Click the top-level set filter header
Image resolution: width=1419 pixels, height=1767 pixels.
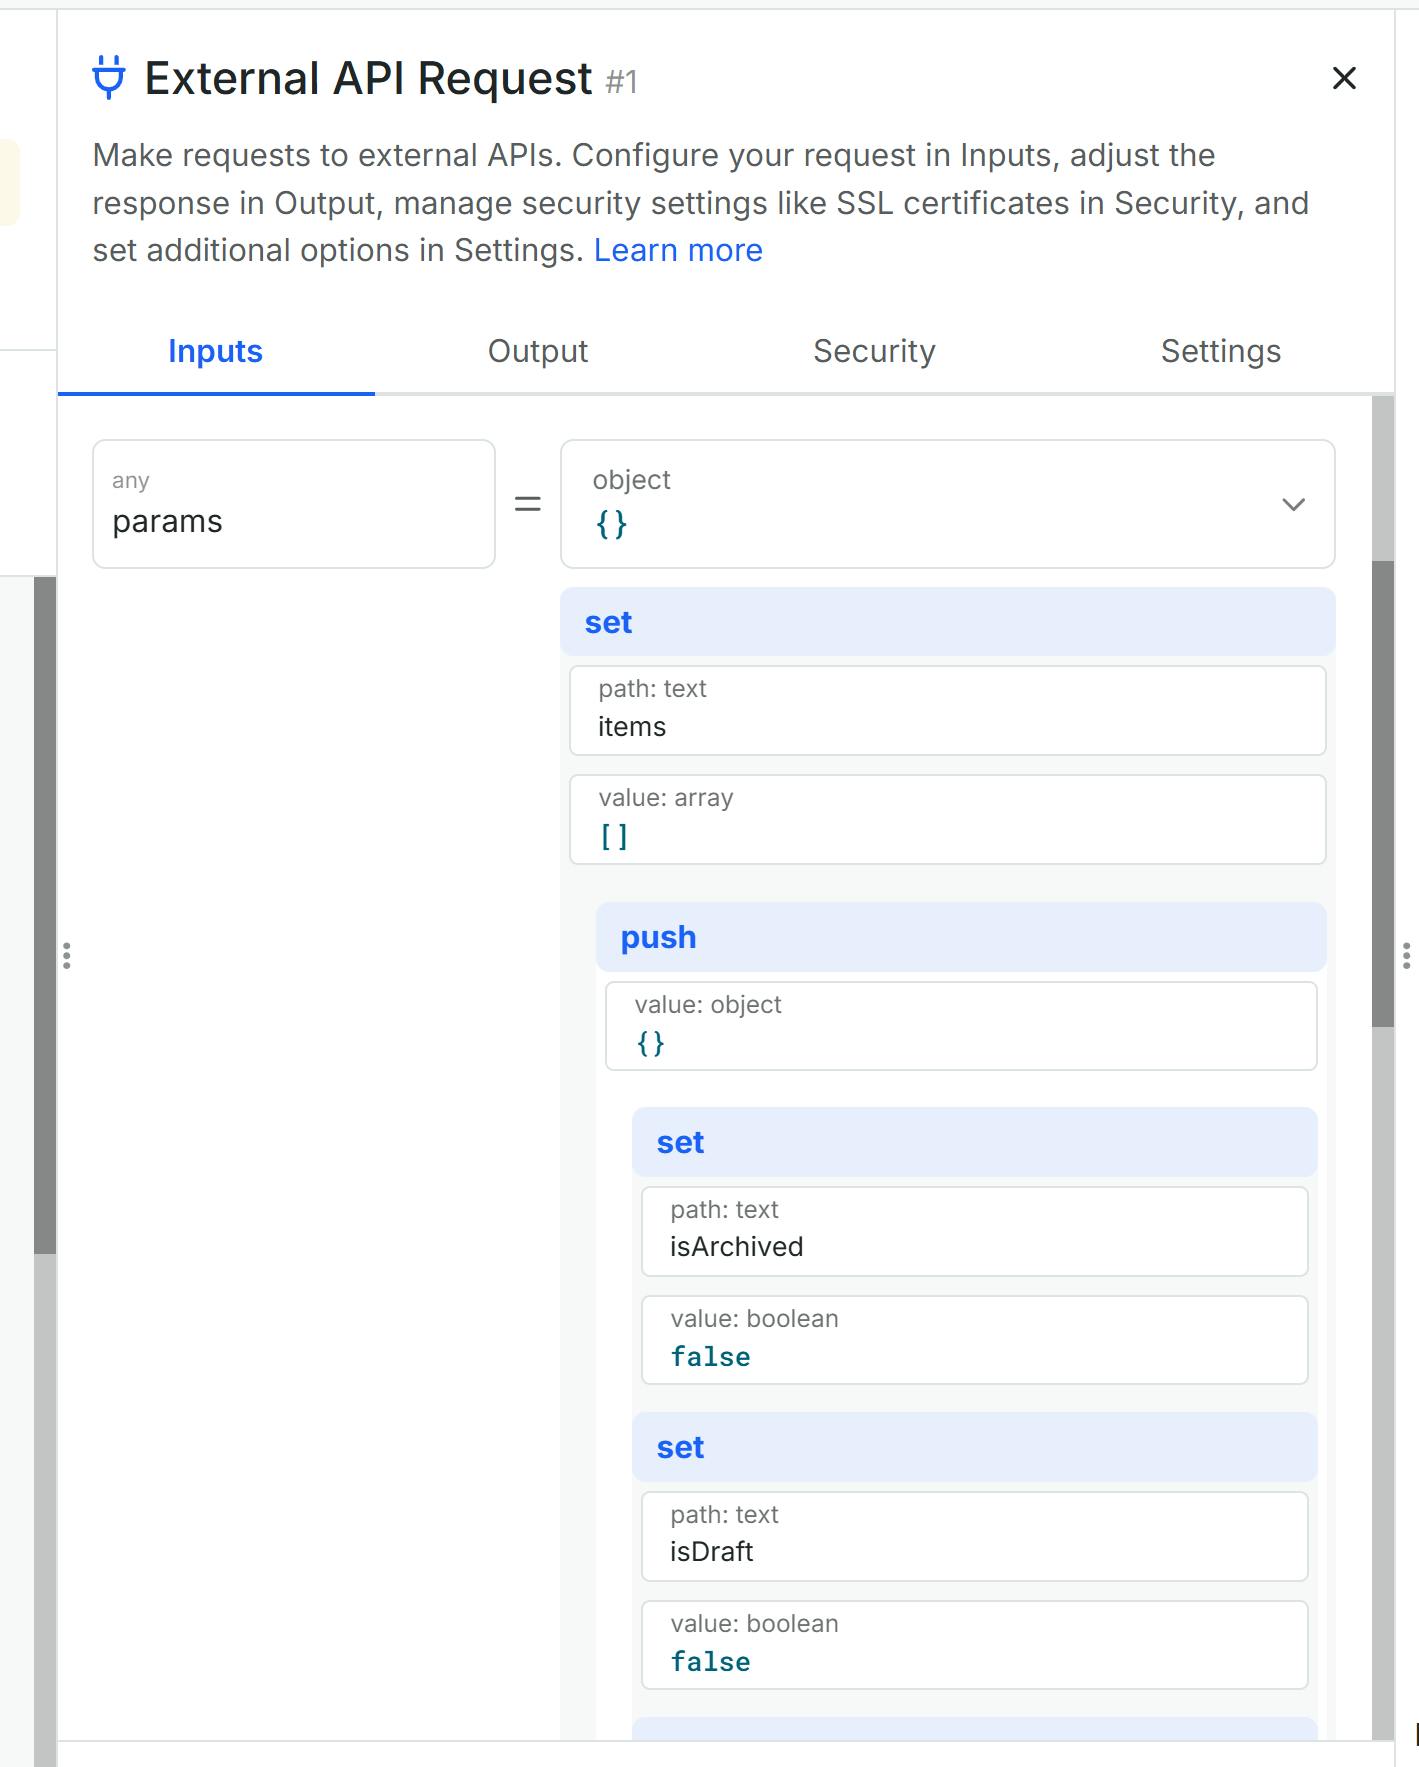pos(947,622)
